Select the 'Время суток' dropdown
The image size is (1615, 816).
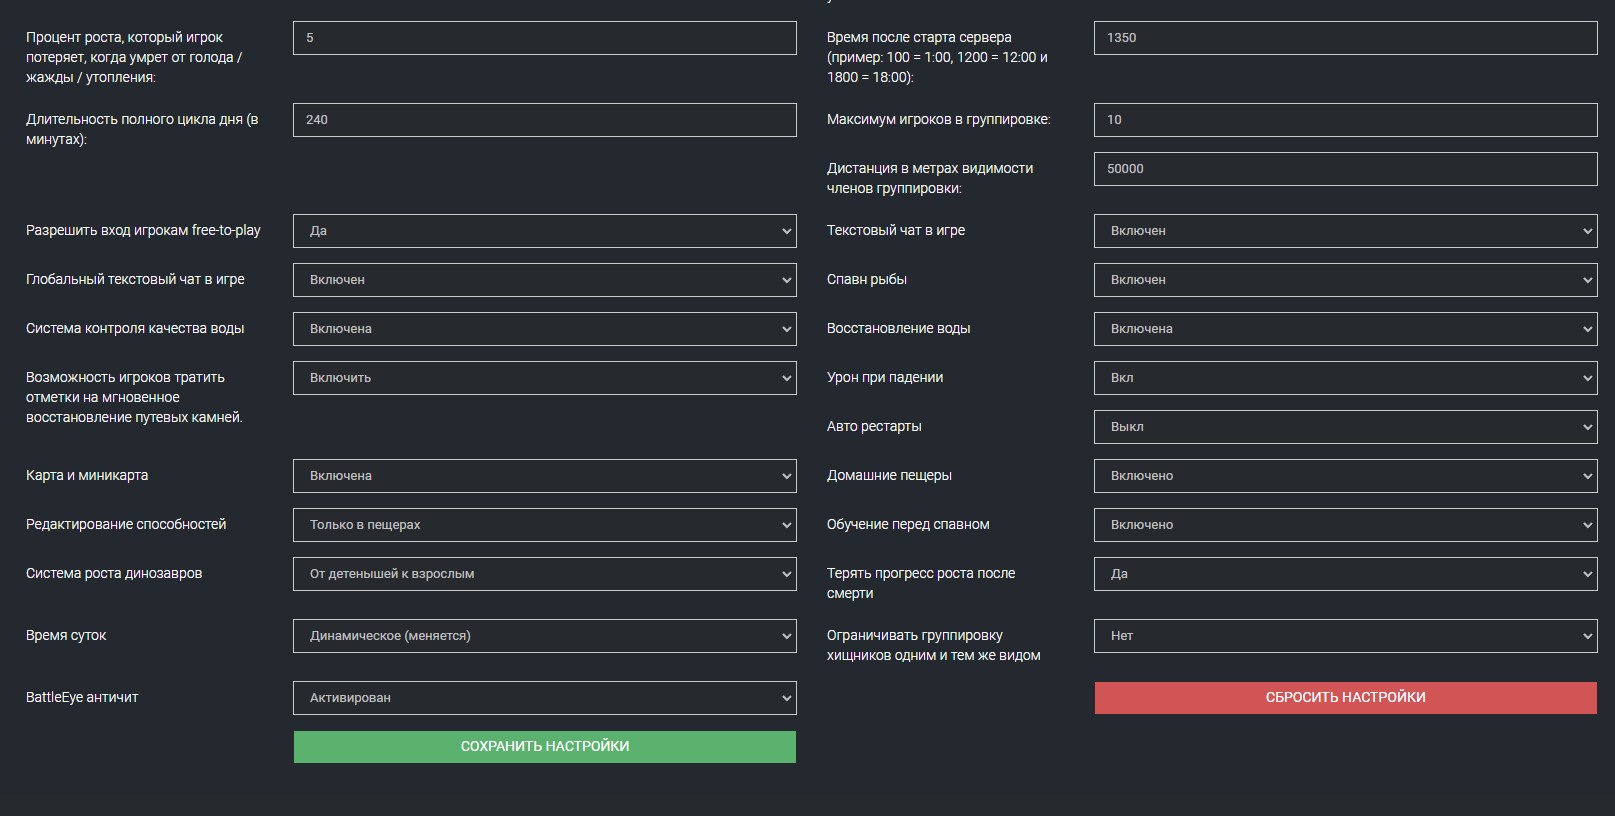coord(544,636)
